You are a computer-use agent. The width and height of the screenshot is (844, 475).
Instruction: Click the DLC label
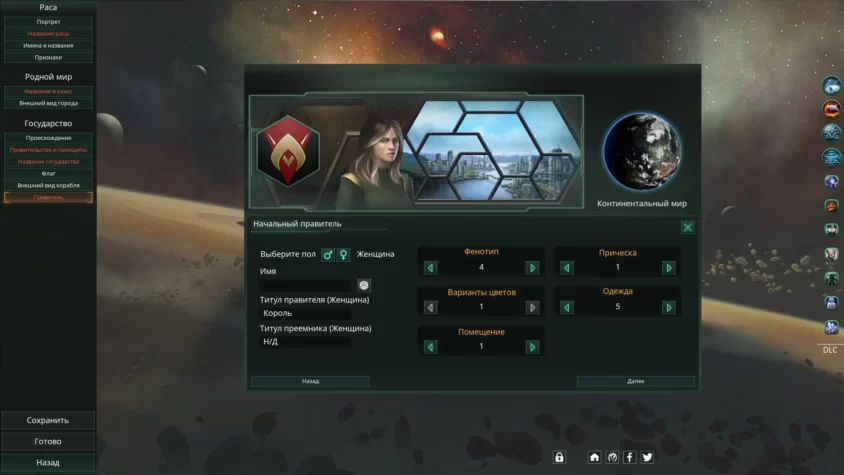[x=830, y=350]
